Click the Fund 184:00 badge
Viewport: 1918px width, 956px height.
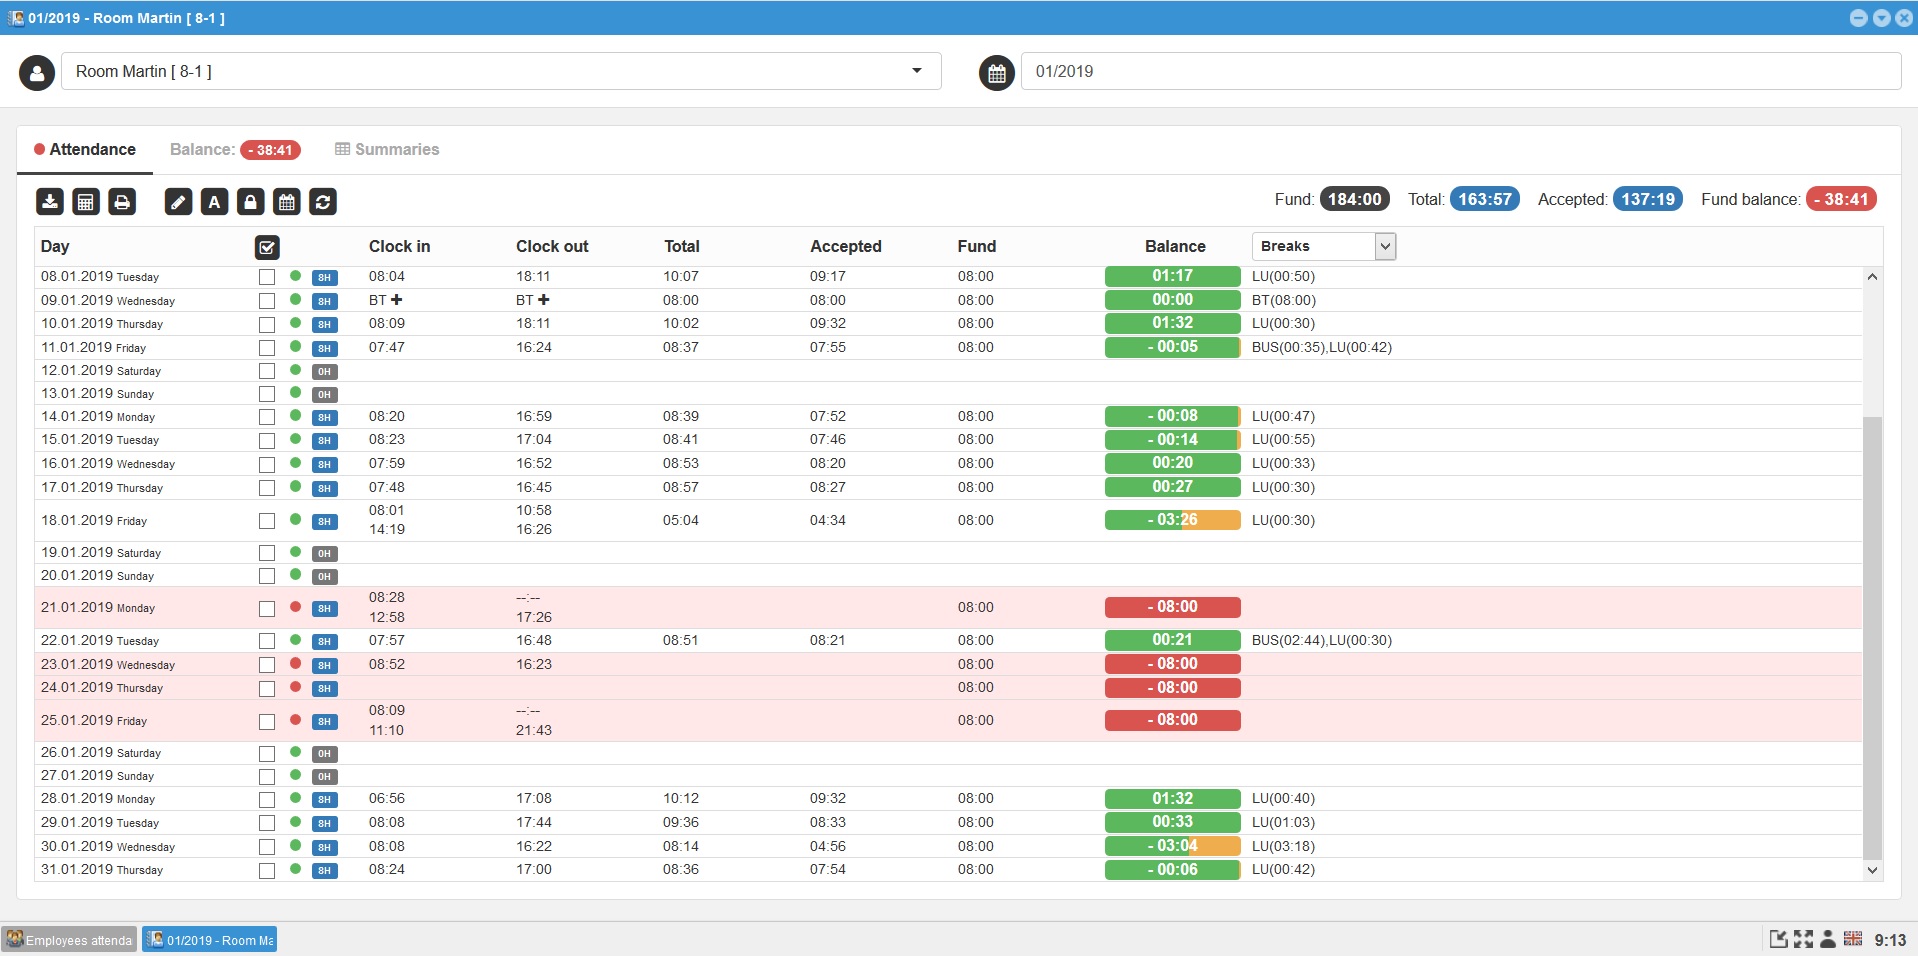[x=1355, y=199]
